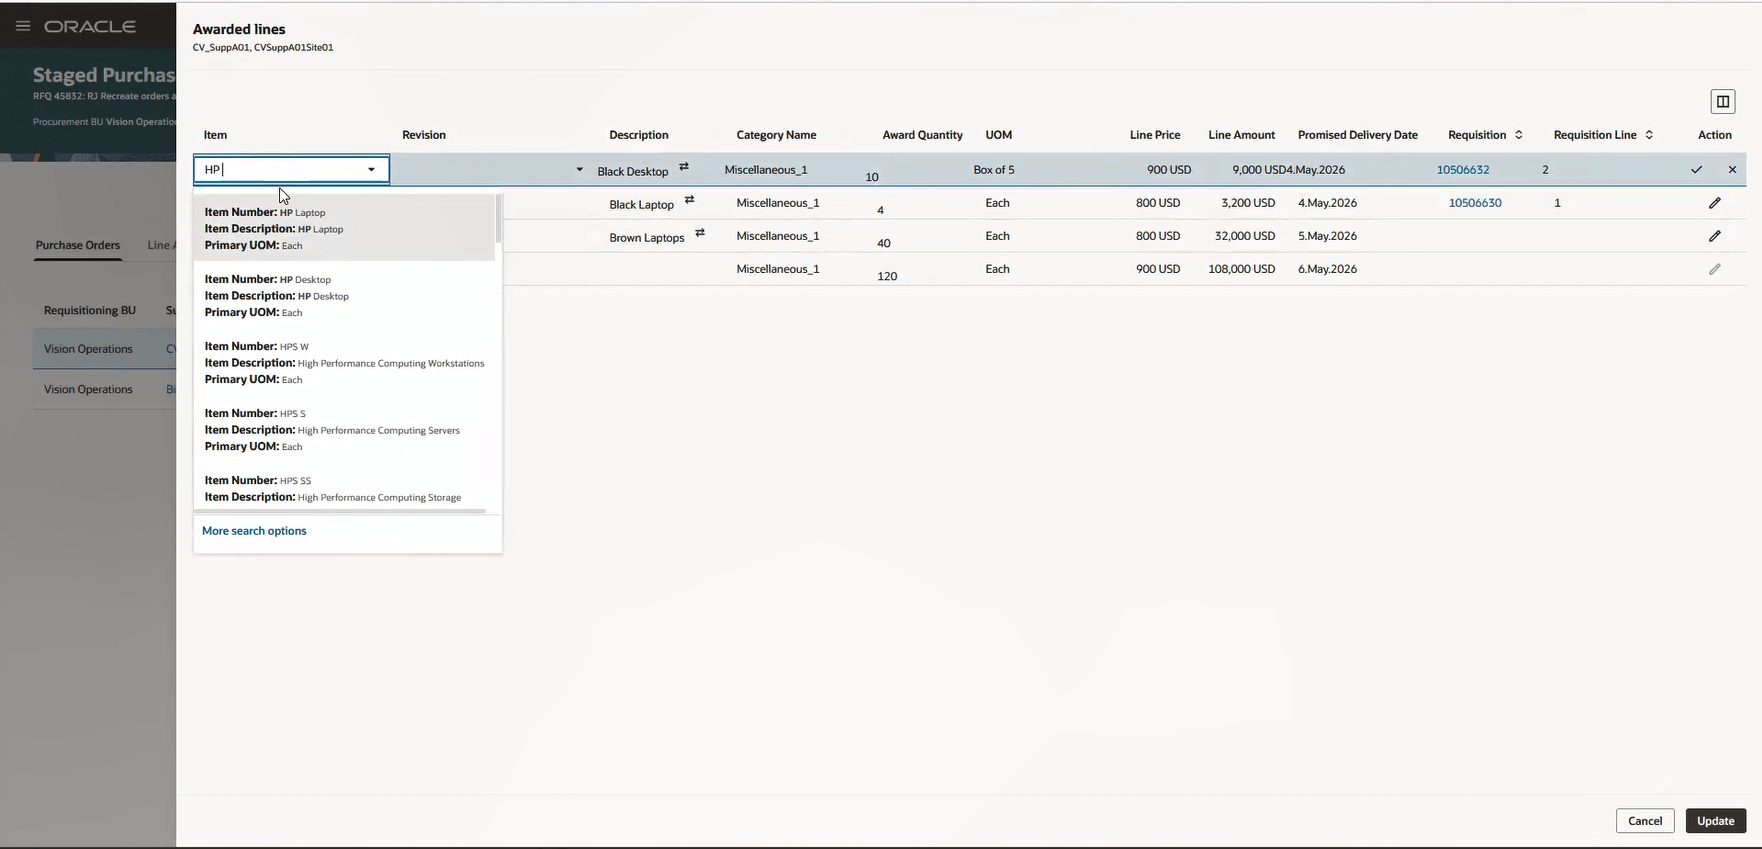This screenshot has width=1762, height=849.
Task: Click the Cancel button
Action: (x=1645, y=821)
